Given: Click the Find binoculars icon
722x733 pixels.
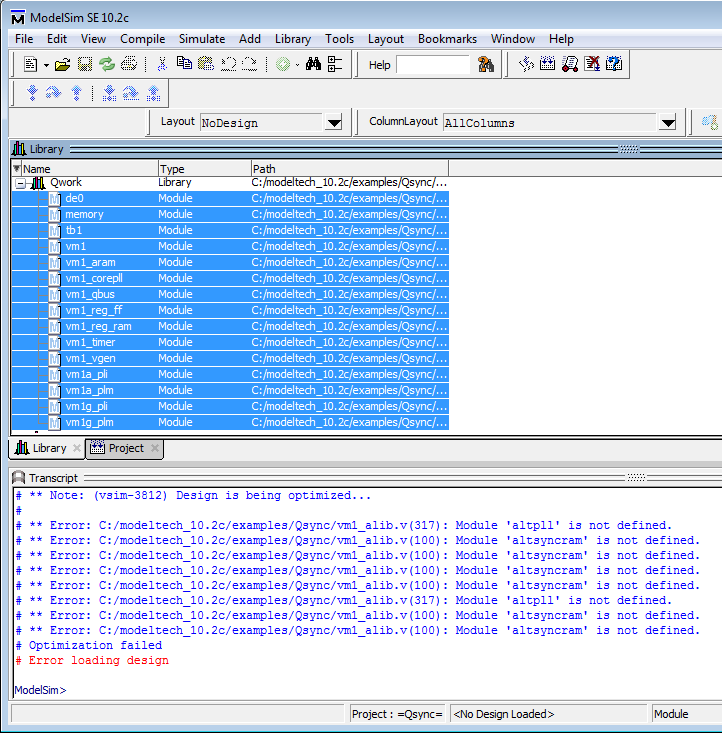Looking at the screenshot, I should point(313,65).
